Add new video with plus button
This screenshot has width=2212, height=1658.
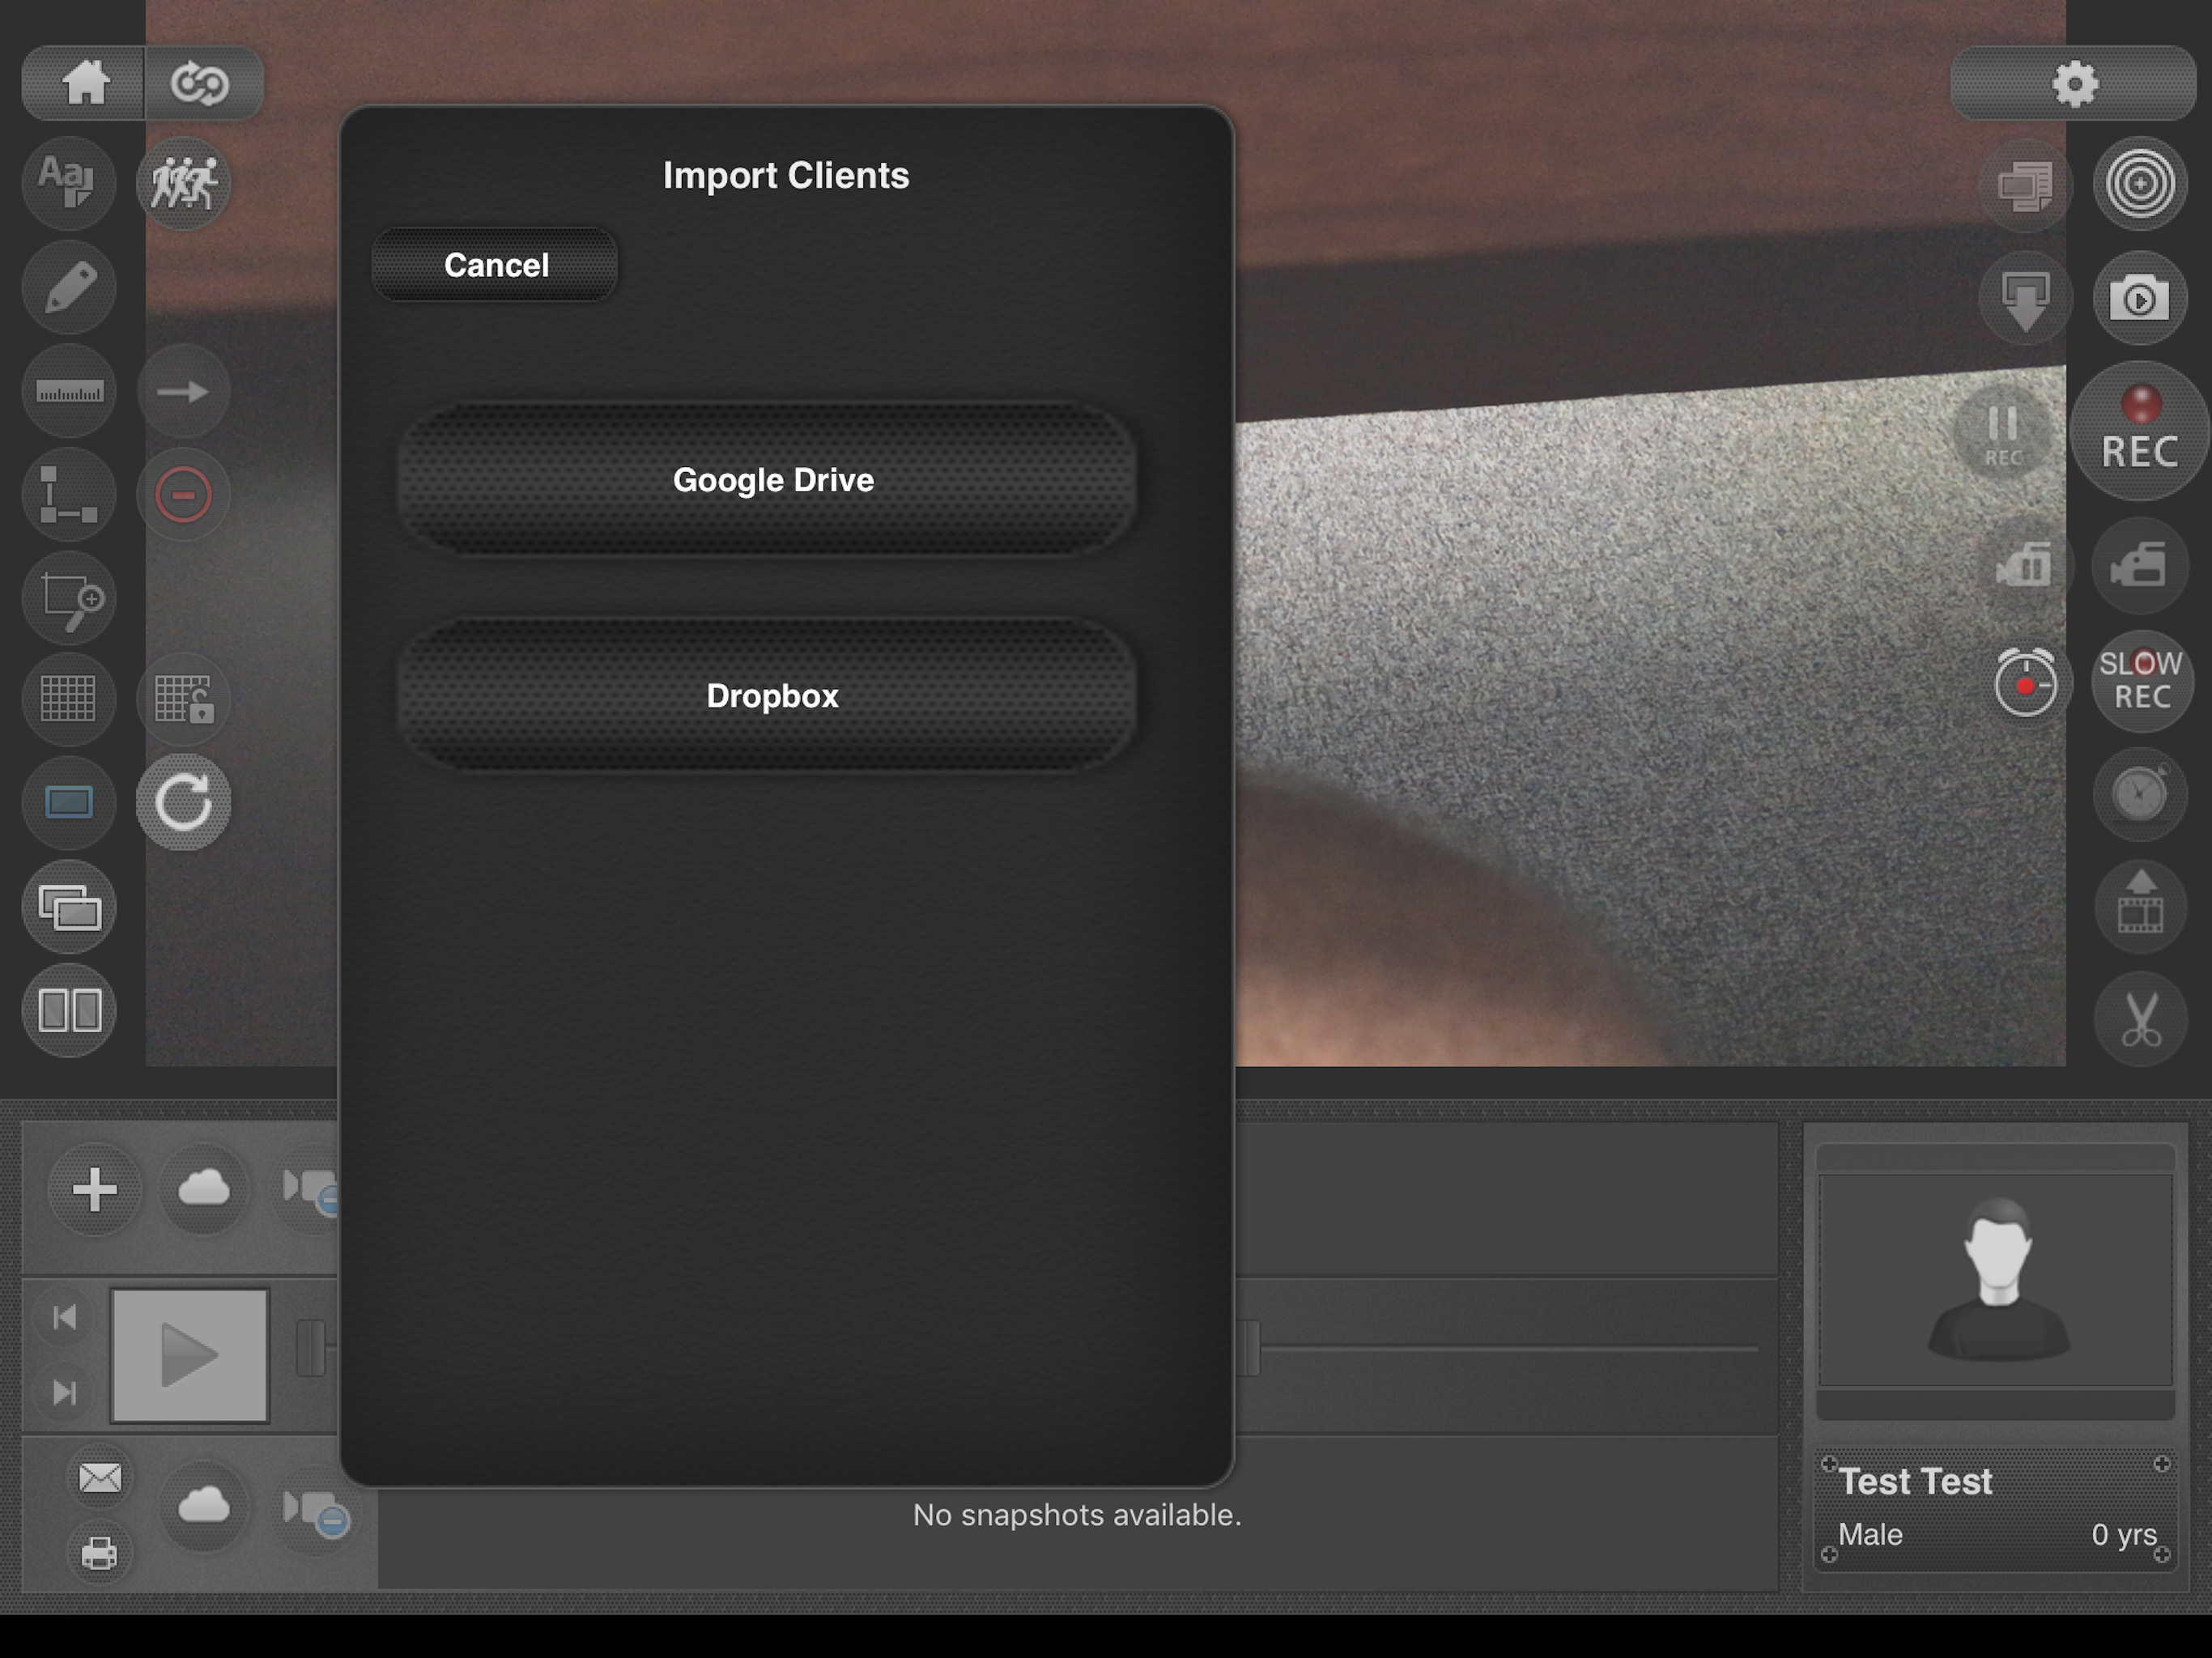95,1189
